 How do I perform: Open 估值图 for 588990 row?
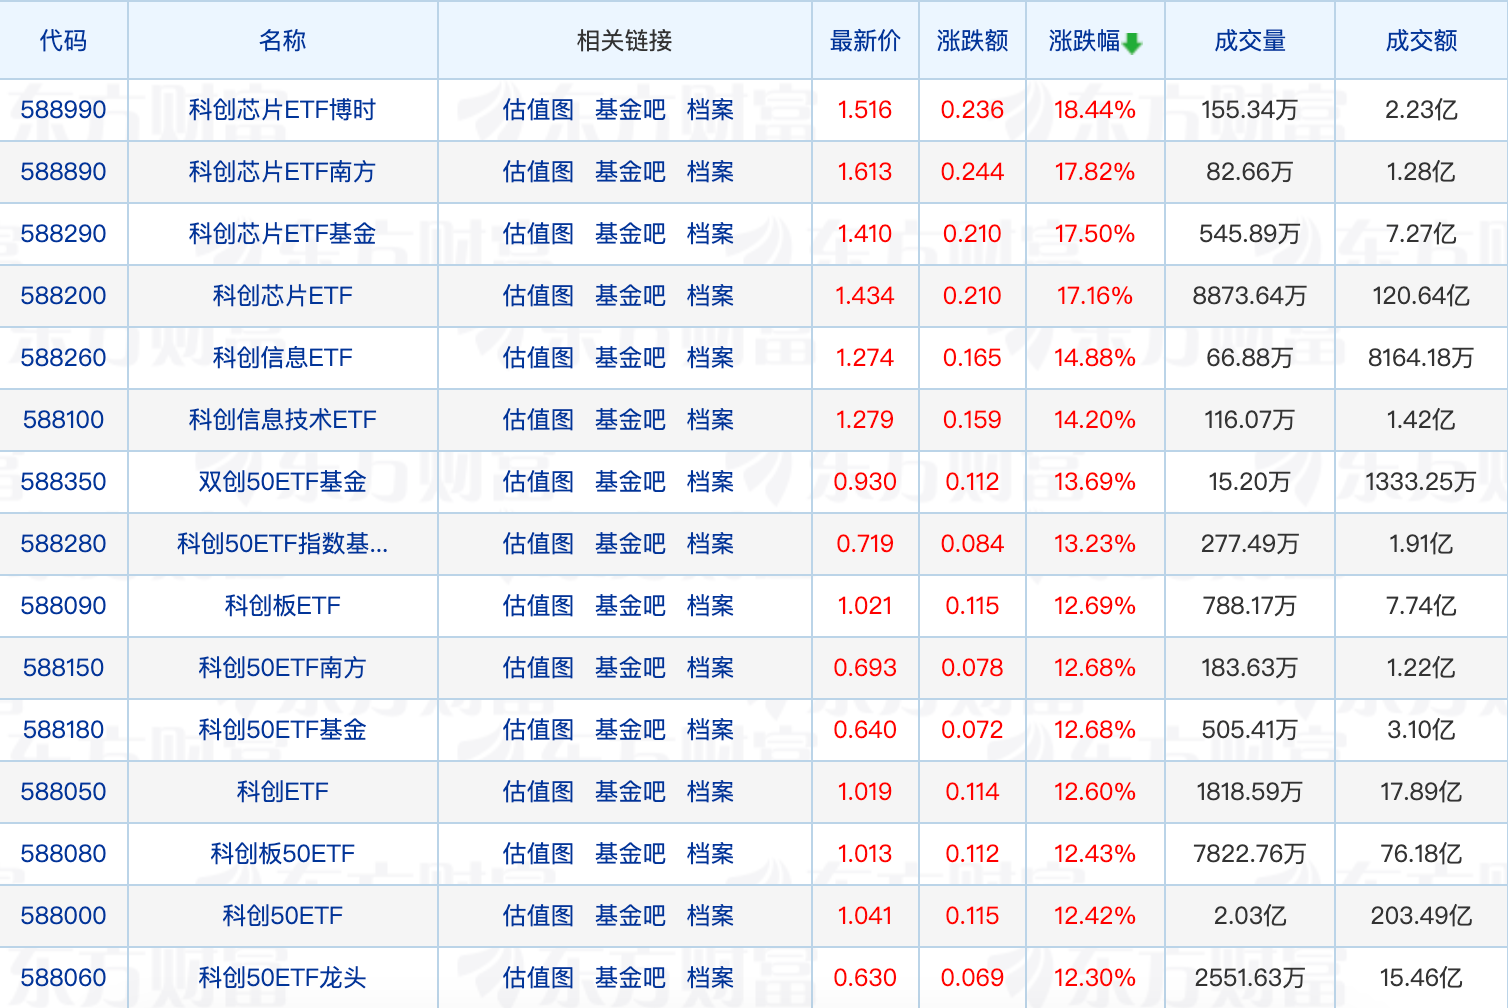coord(539,110)
